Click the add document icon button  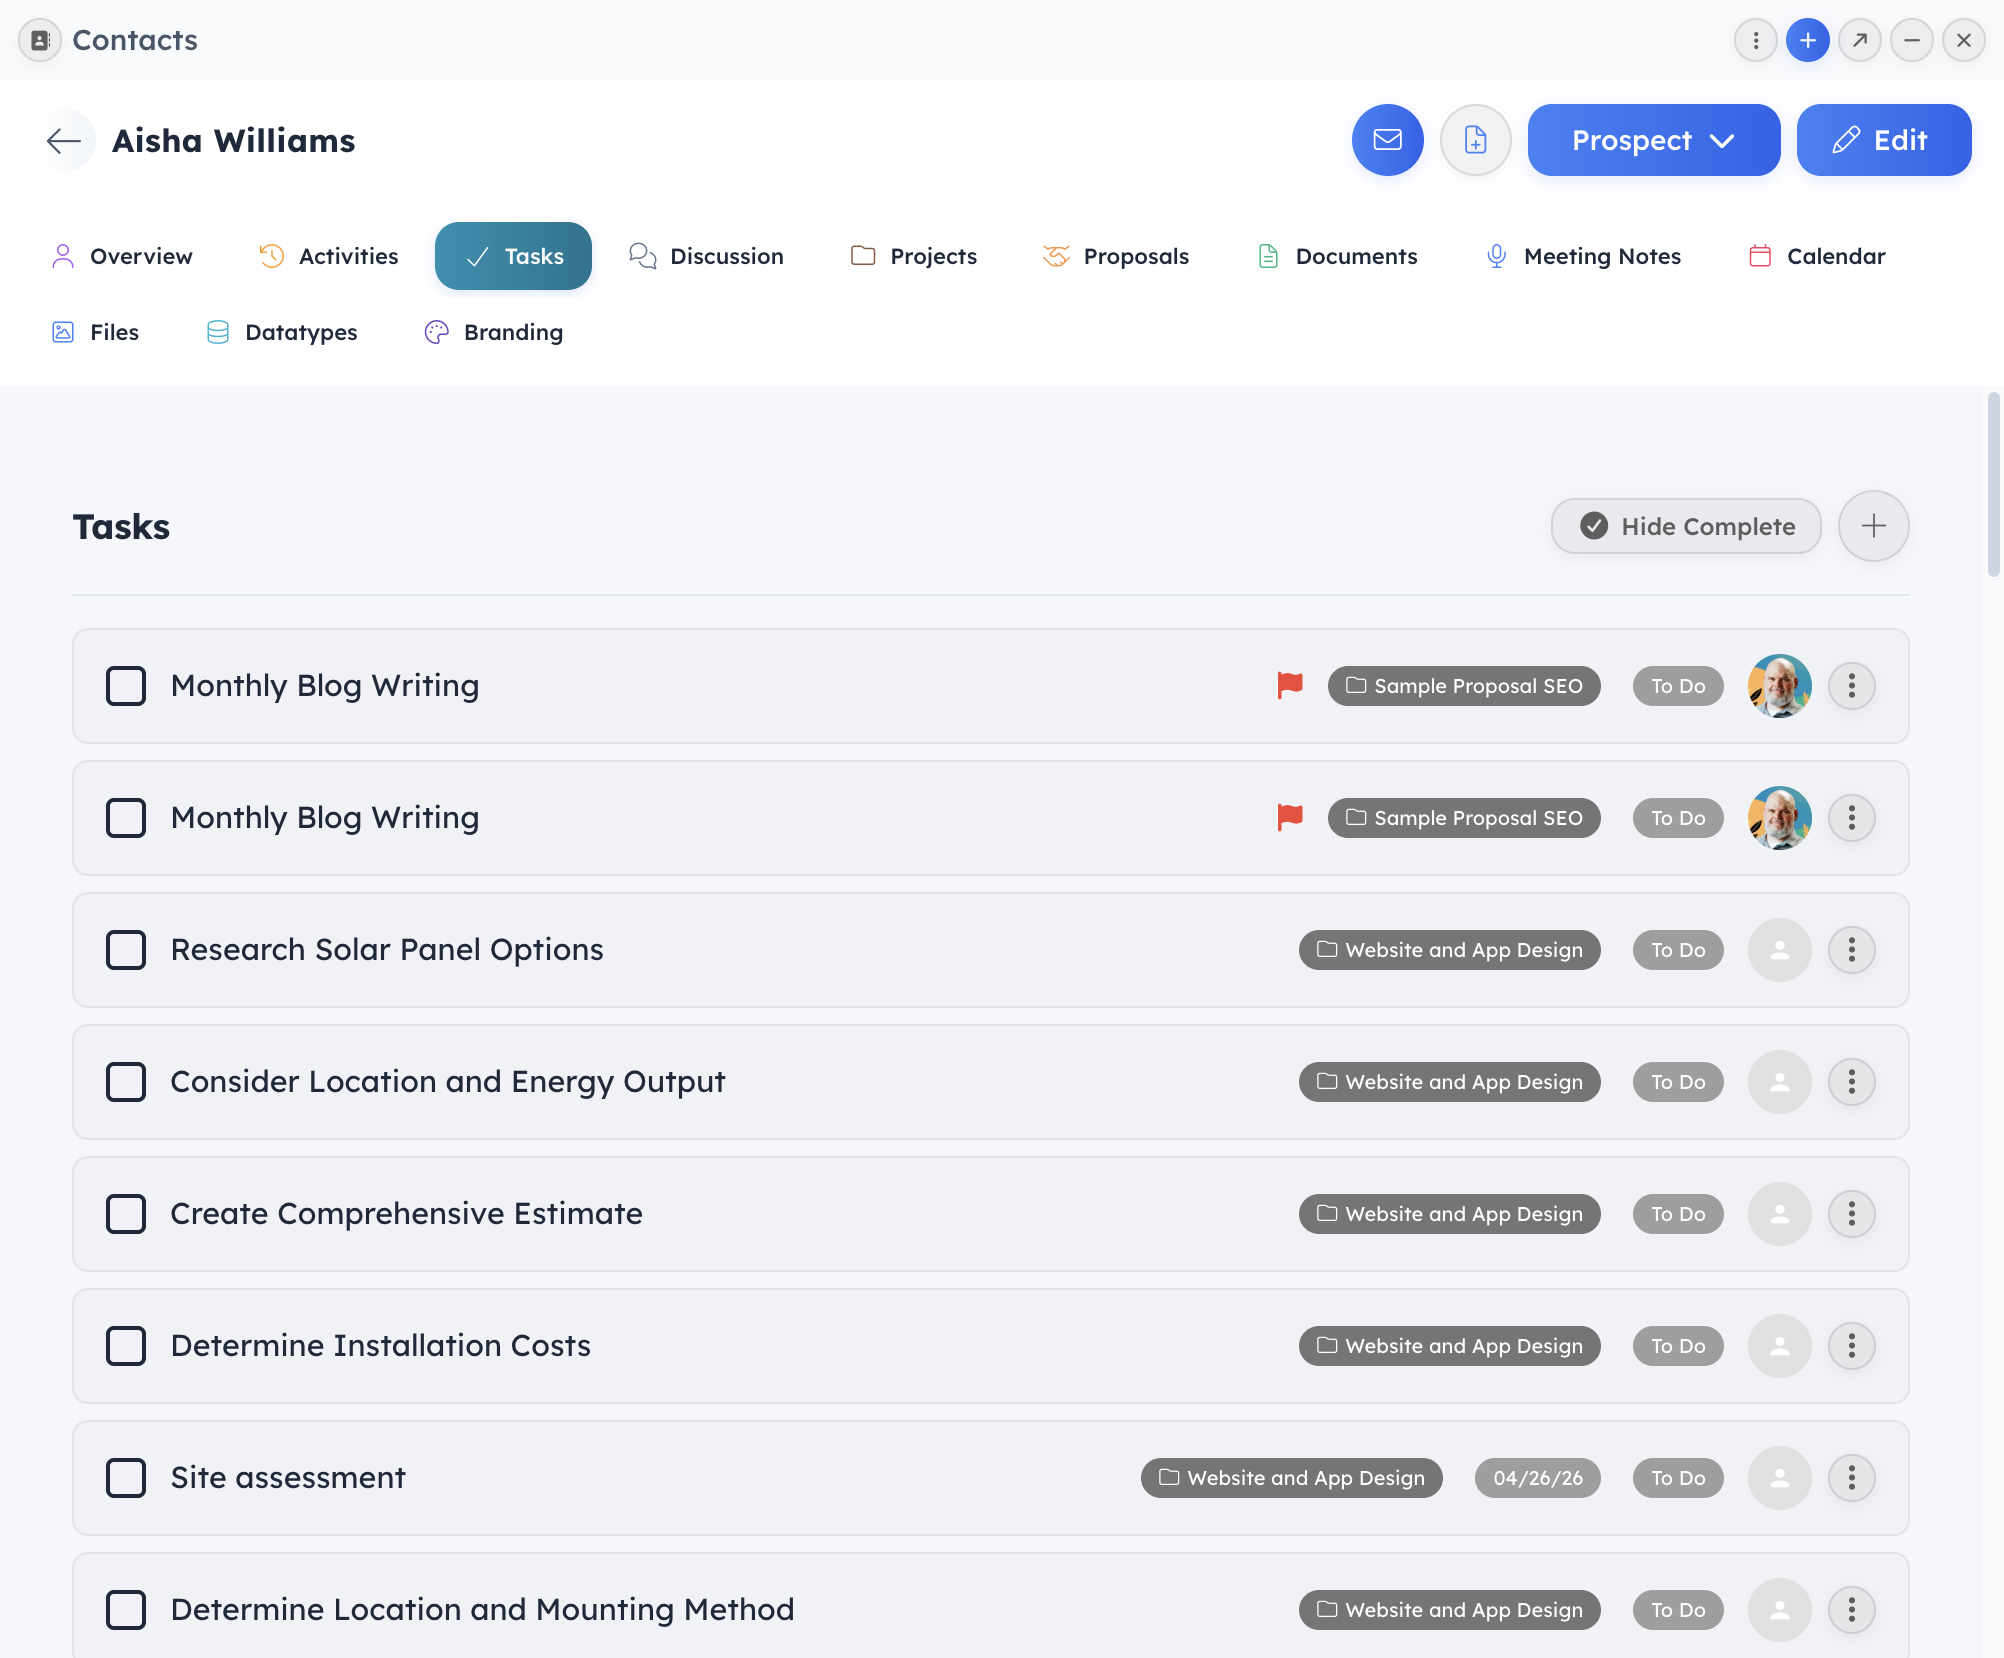tap(1475, 140)
